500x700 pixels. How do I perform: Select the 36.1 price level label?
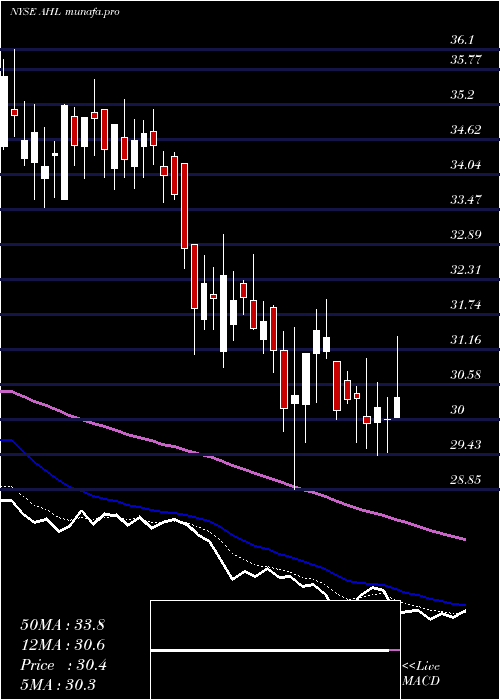coord(462,40)
